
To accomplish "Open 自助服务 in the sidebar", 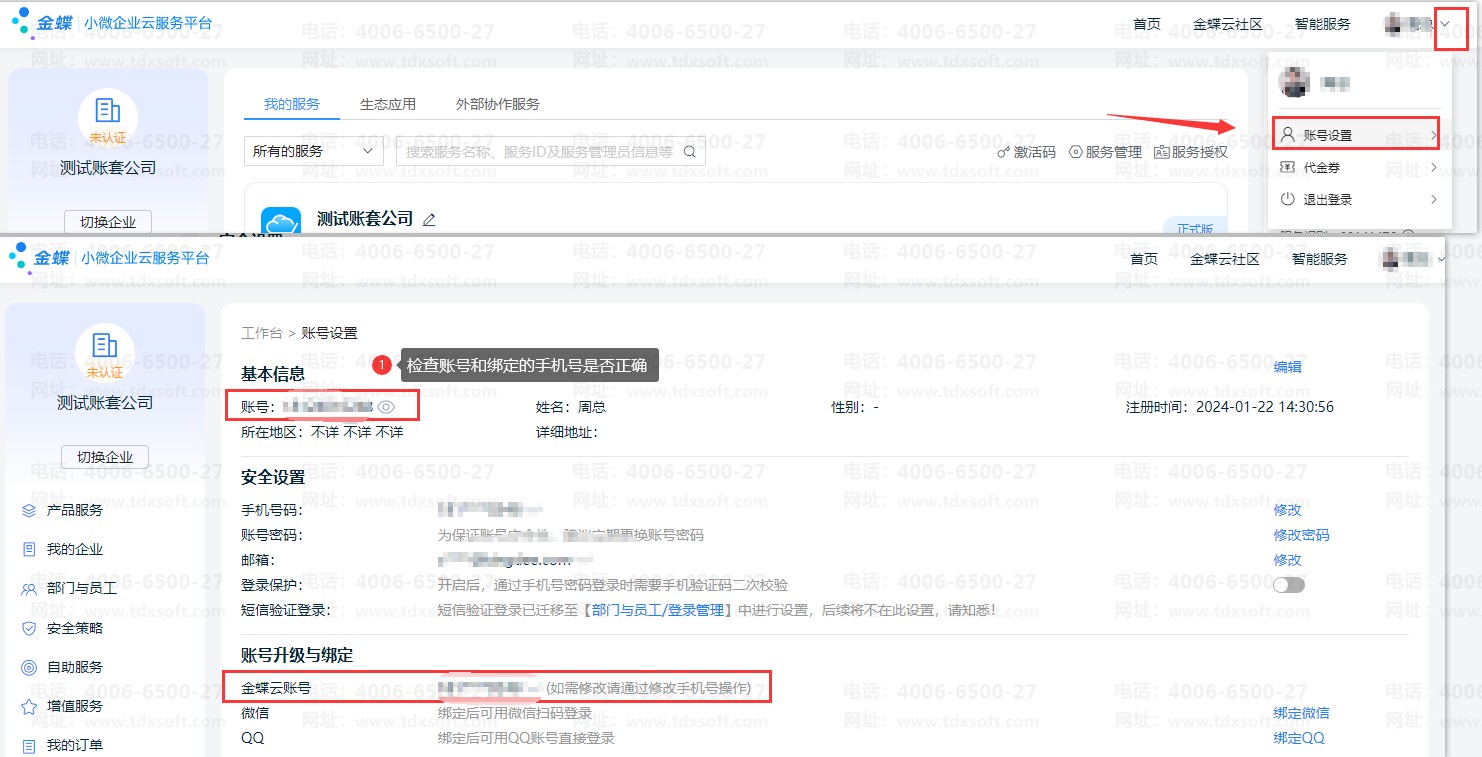I will click(74, 667).
